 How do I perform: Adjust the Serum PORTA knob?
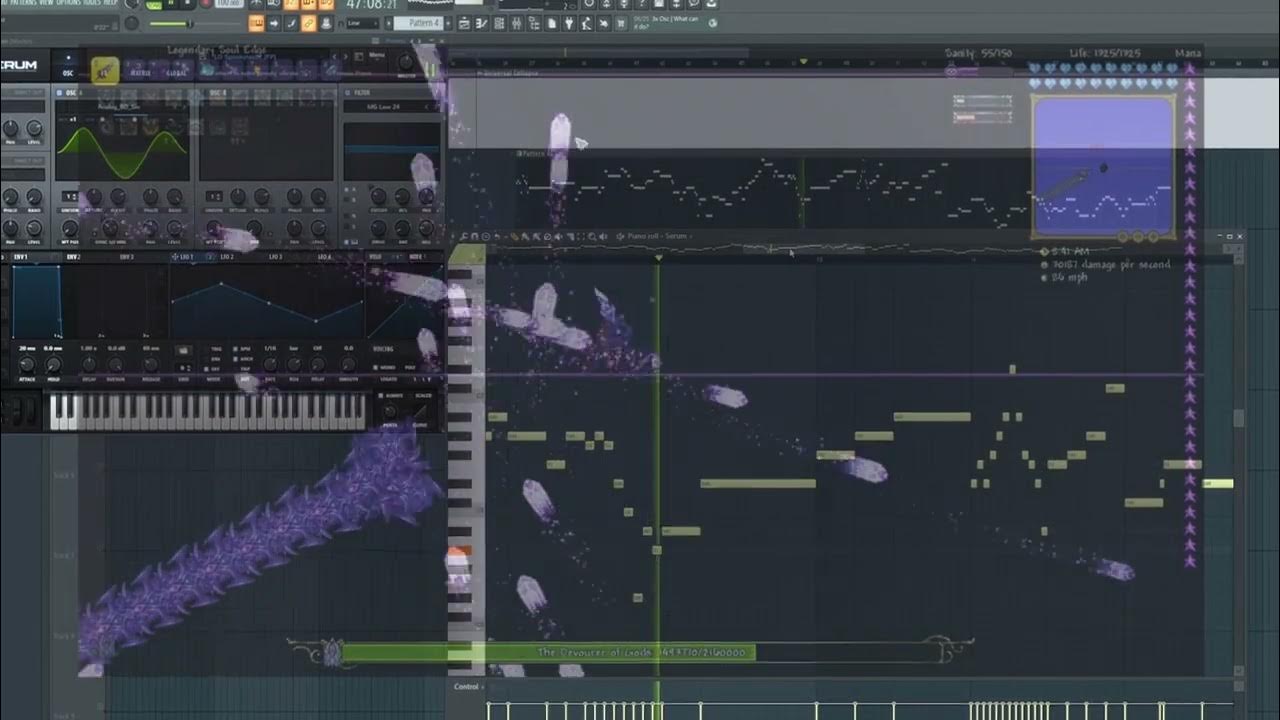(390, 411)
